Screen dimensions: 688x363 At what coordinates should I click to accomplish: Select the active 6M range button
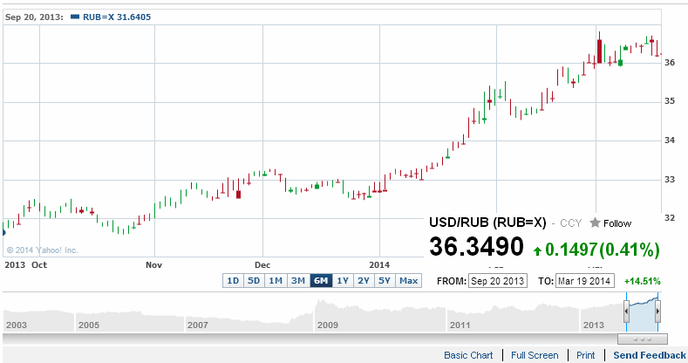click(x=321, y=280)
